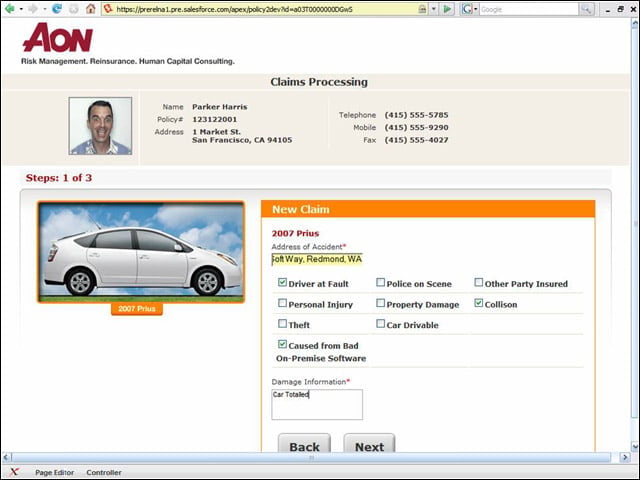This screenshot has width=640, height=480.
Task: Open search engine dropdown arrow
Action: pyautogui.click(x=476, y=9)
